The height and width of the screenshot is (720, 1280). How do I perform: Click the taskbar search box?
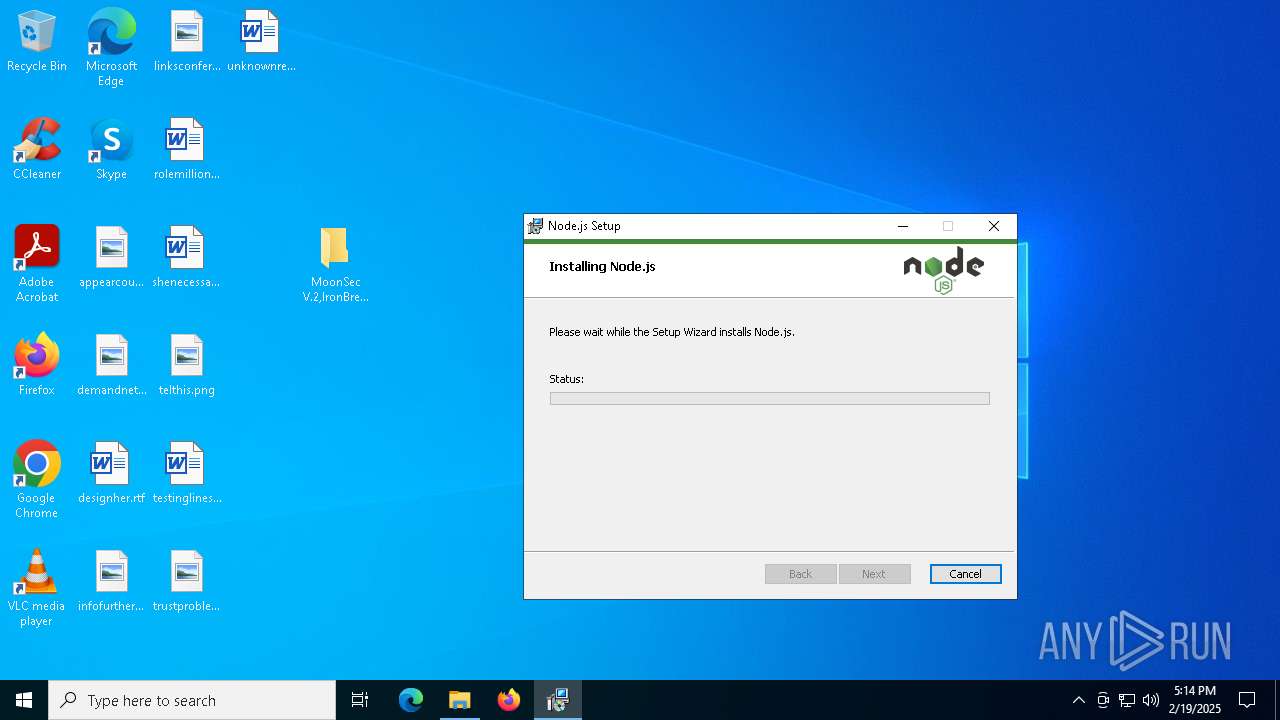[192, 700]
